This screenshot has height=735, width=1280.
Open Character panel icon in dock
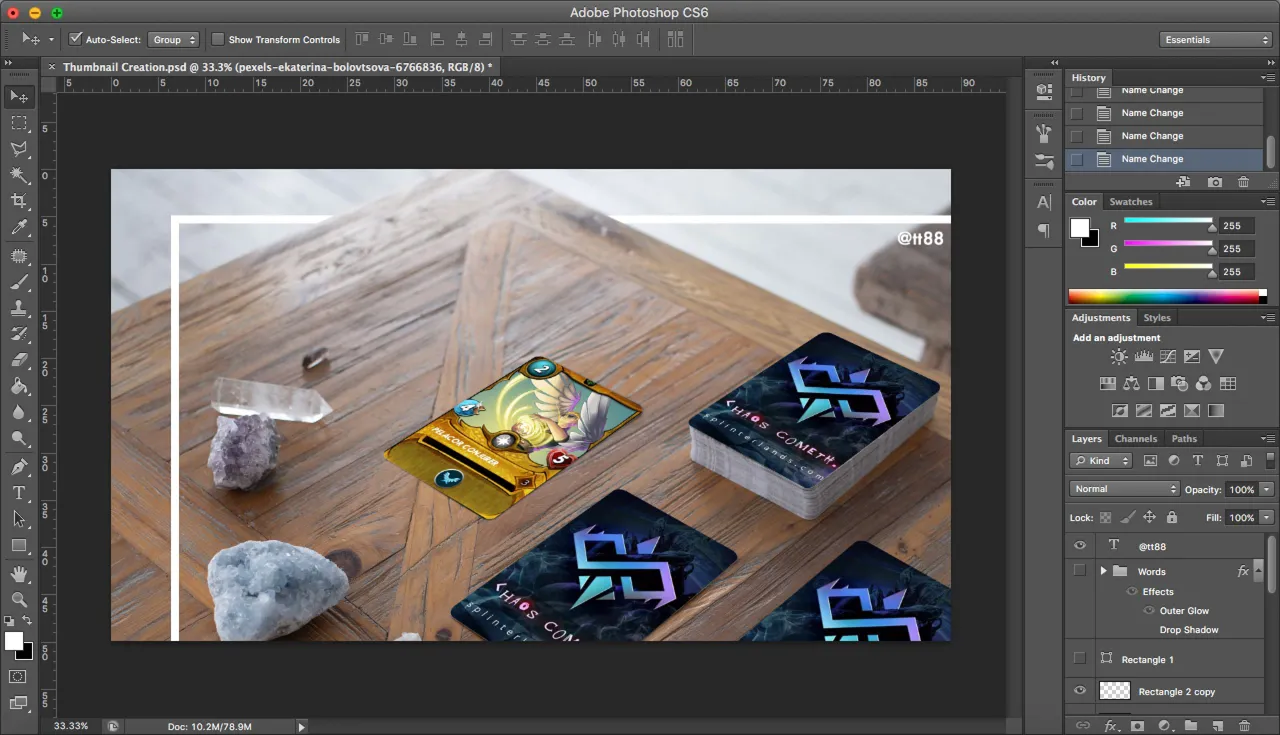coord(1044,201)
